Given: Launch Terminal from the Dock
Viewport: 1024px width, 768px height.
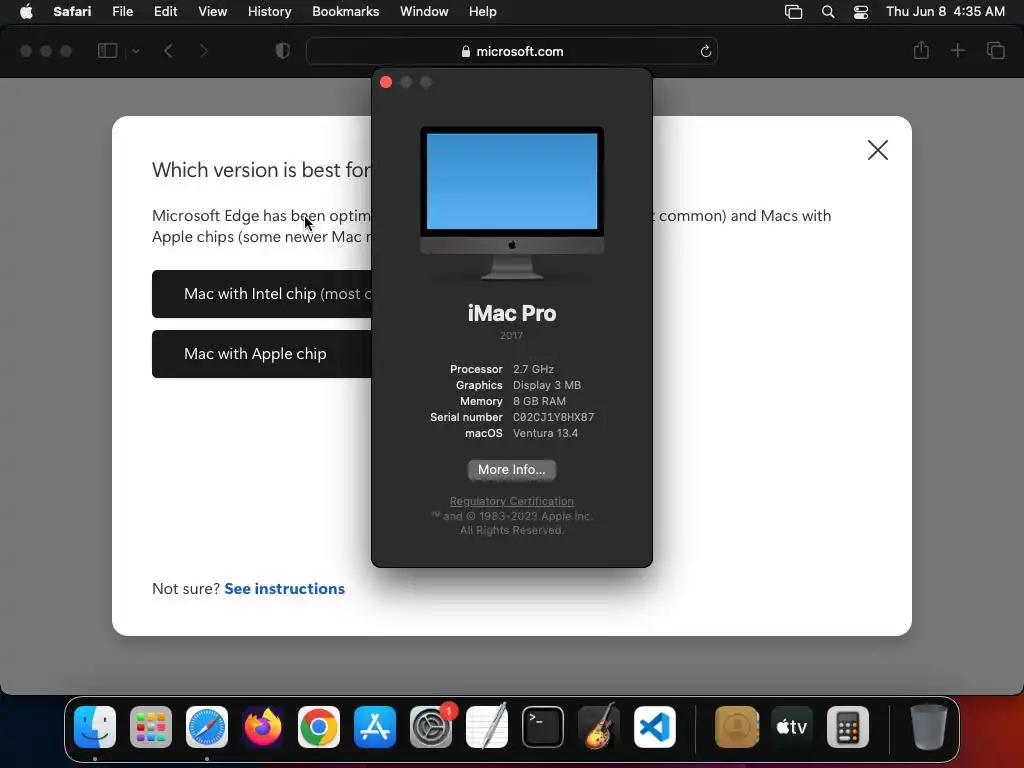Looking at the screenshot, I should [x=543, y=727].
